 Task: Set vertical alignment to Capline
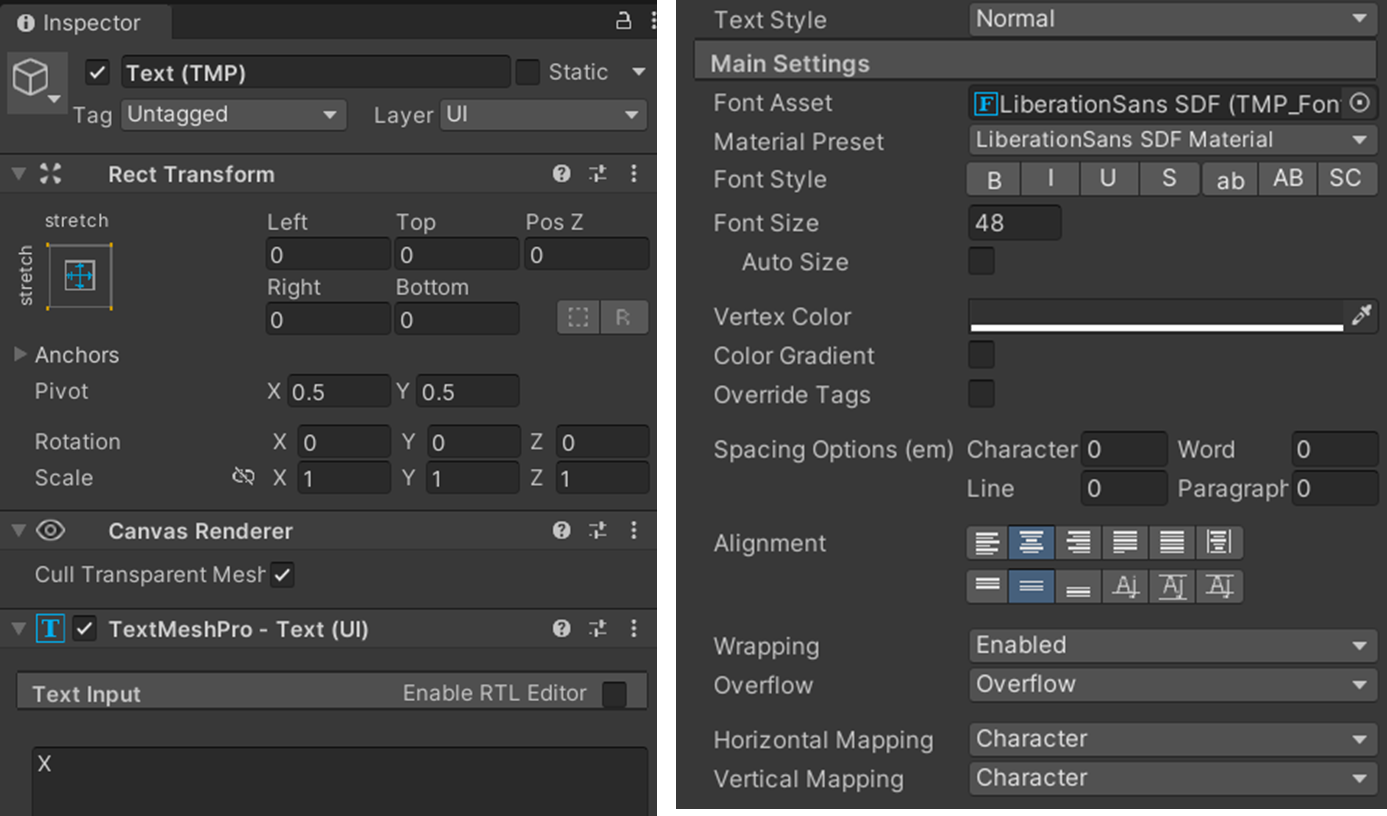click(x=1219, y=586)
